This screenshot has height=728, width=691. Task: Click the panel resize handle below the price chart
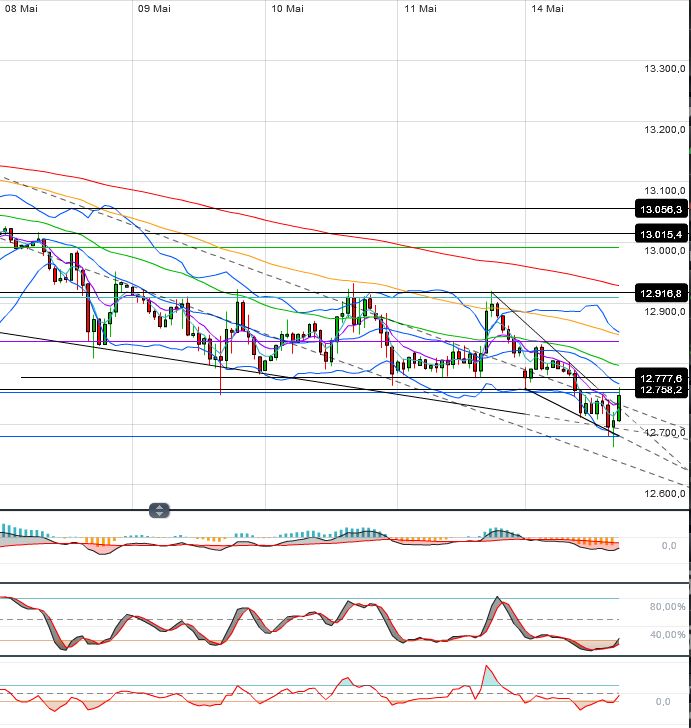(x=159, y=510)
